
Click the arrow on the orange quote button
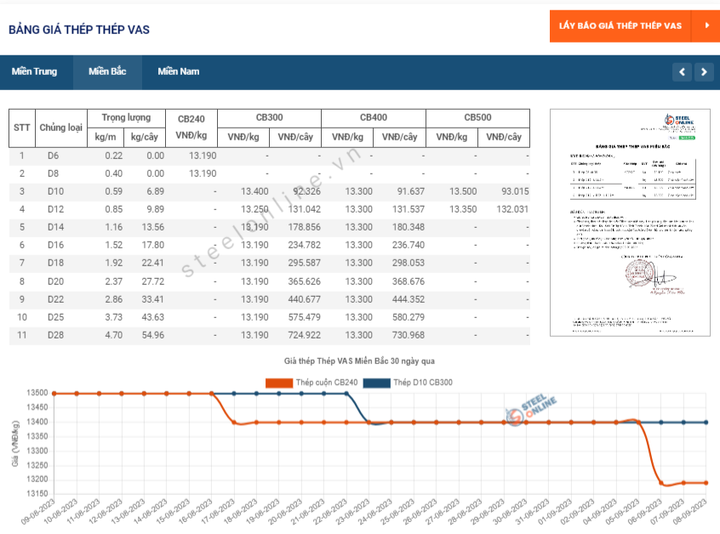pyautogui.click(x=707, y=26)
